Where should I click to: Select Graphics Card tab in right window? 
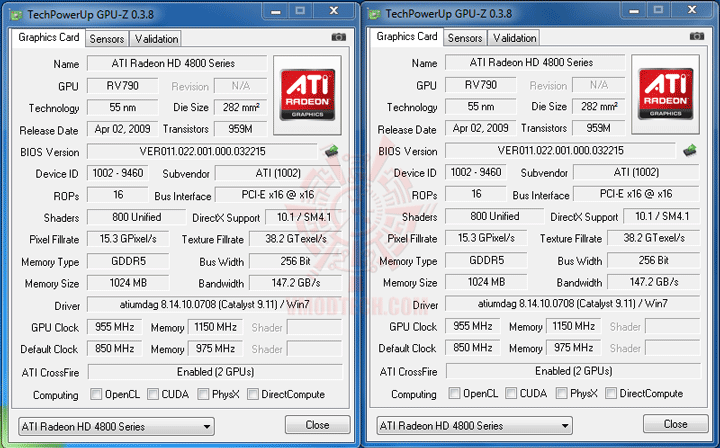[x=407, y=37]
